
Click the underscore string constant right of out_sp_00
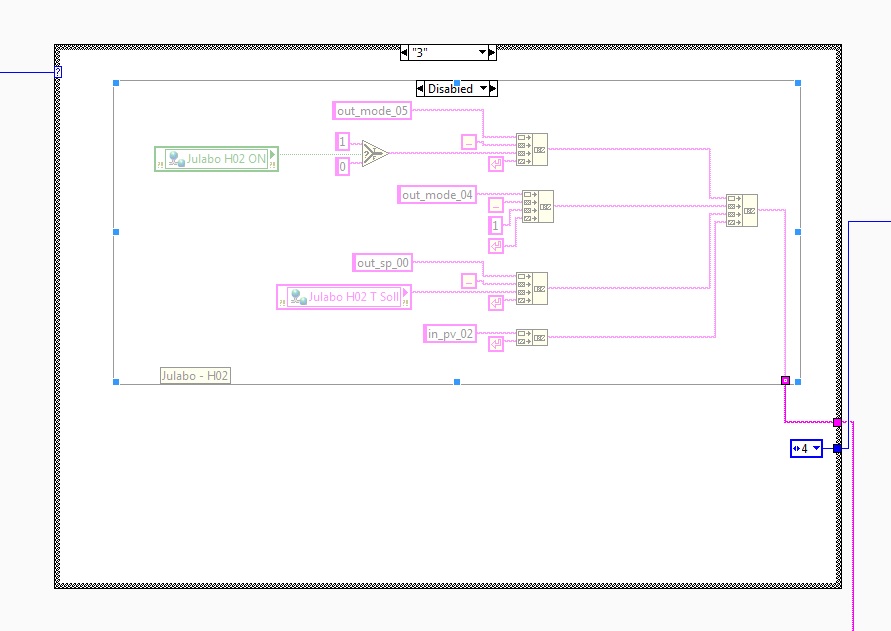469,281
